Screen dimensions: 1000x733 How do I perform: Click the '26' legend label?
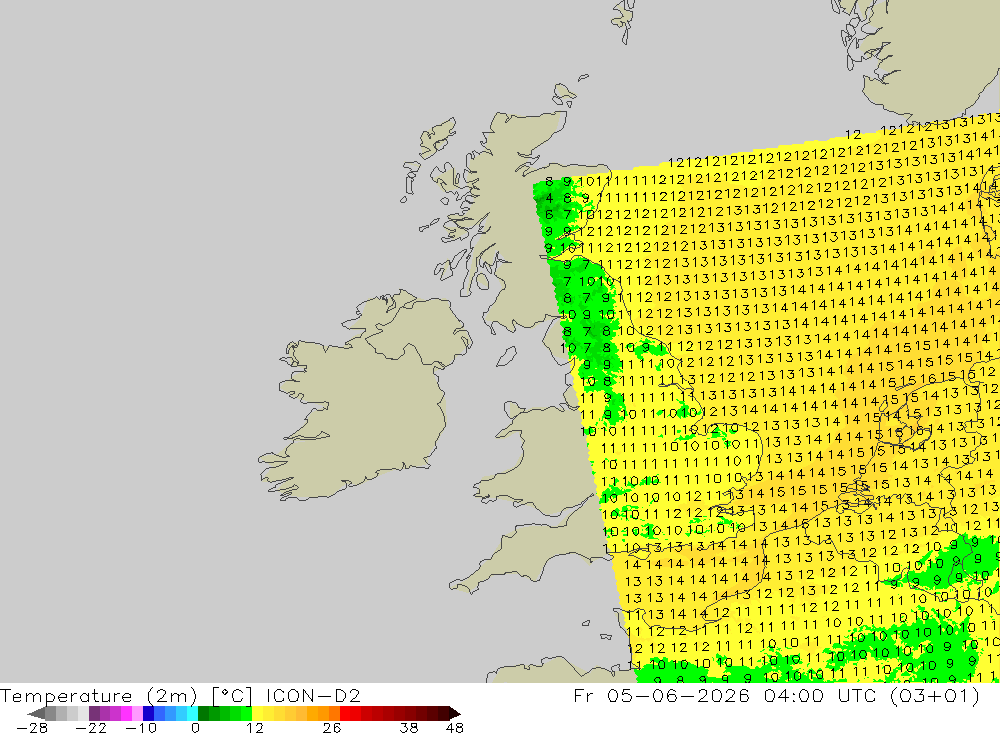pos(332,728)
